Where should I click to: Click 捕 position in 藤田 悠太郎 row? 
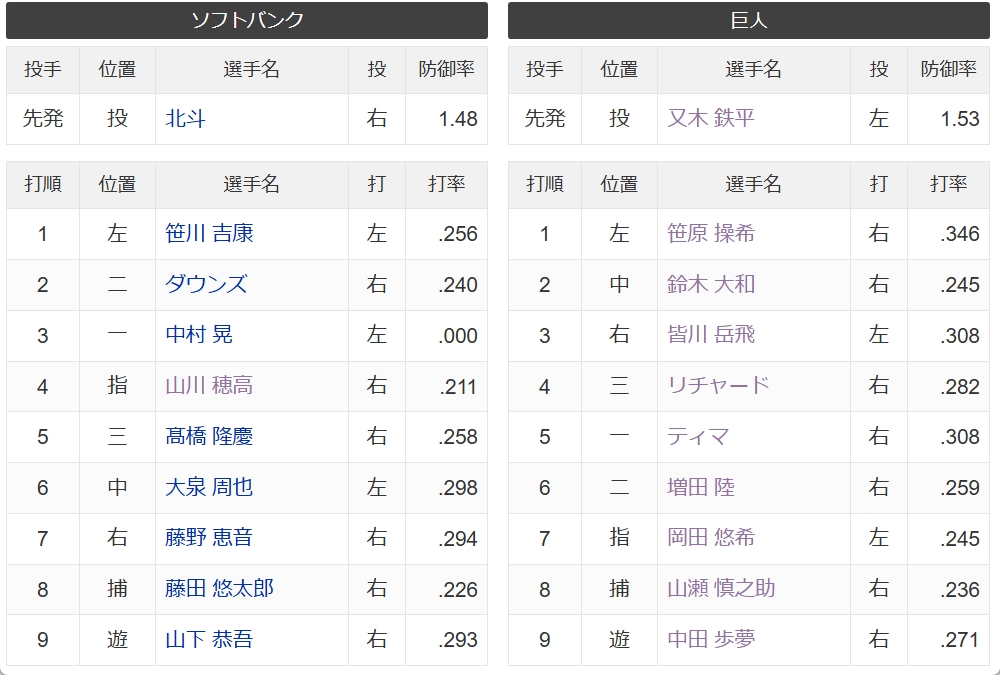click(x=117, y=589)
